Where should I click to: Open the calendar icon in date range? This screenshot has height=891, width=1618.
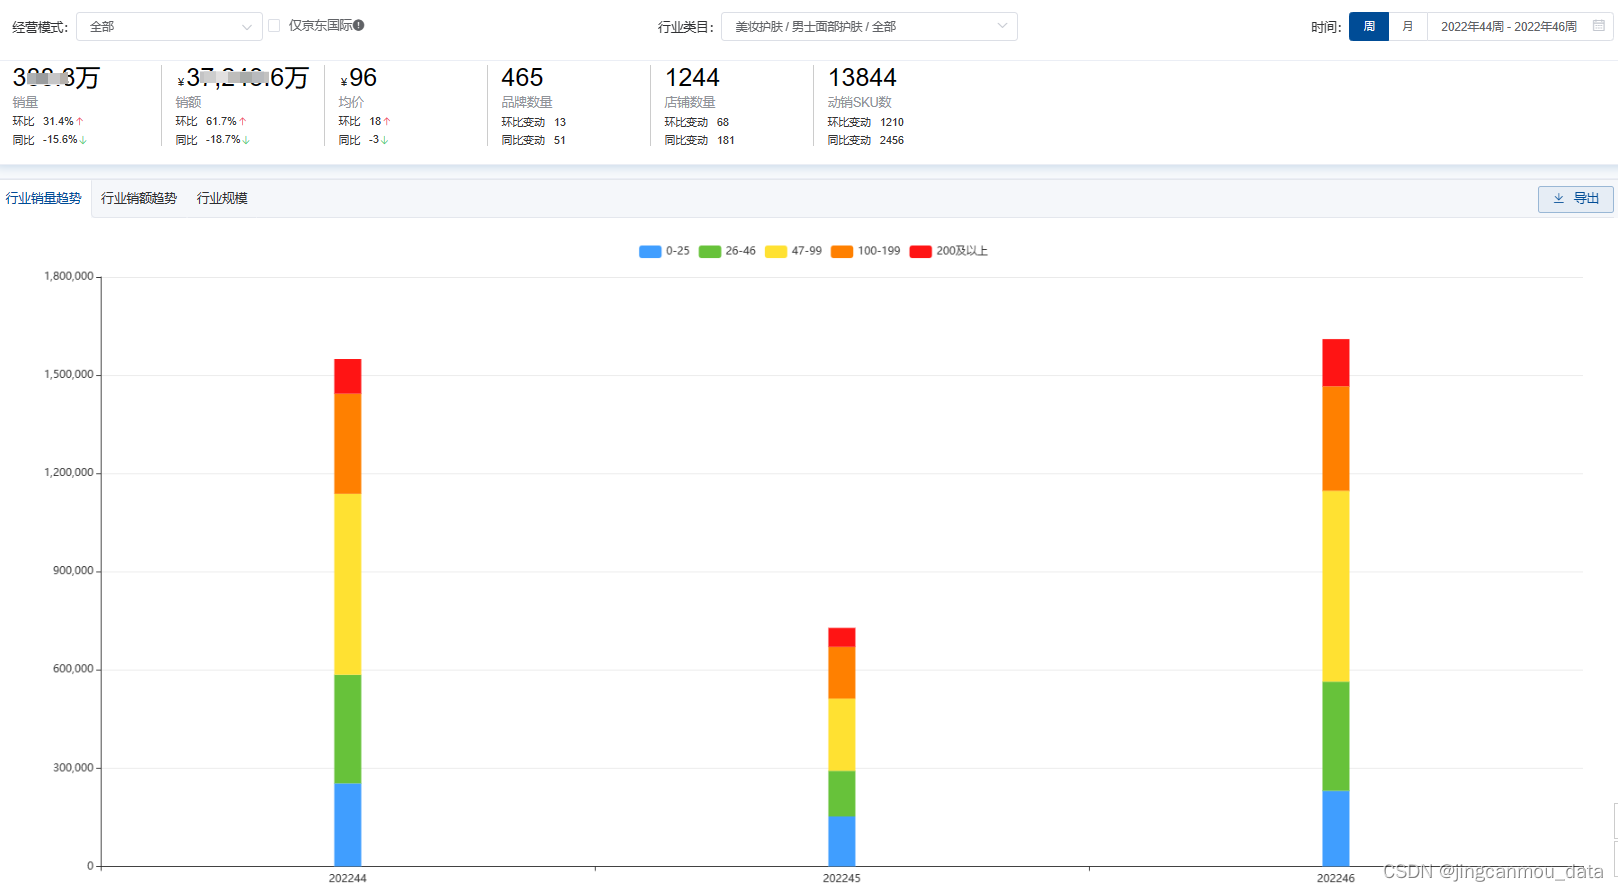[1599, 26]
